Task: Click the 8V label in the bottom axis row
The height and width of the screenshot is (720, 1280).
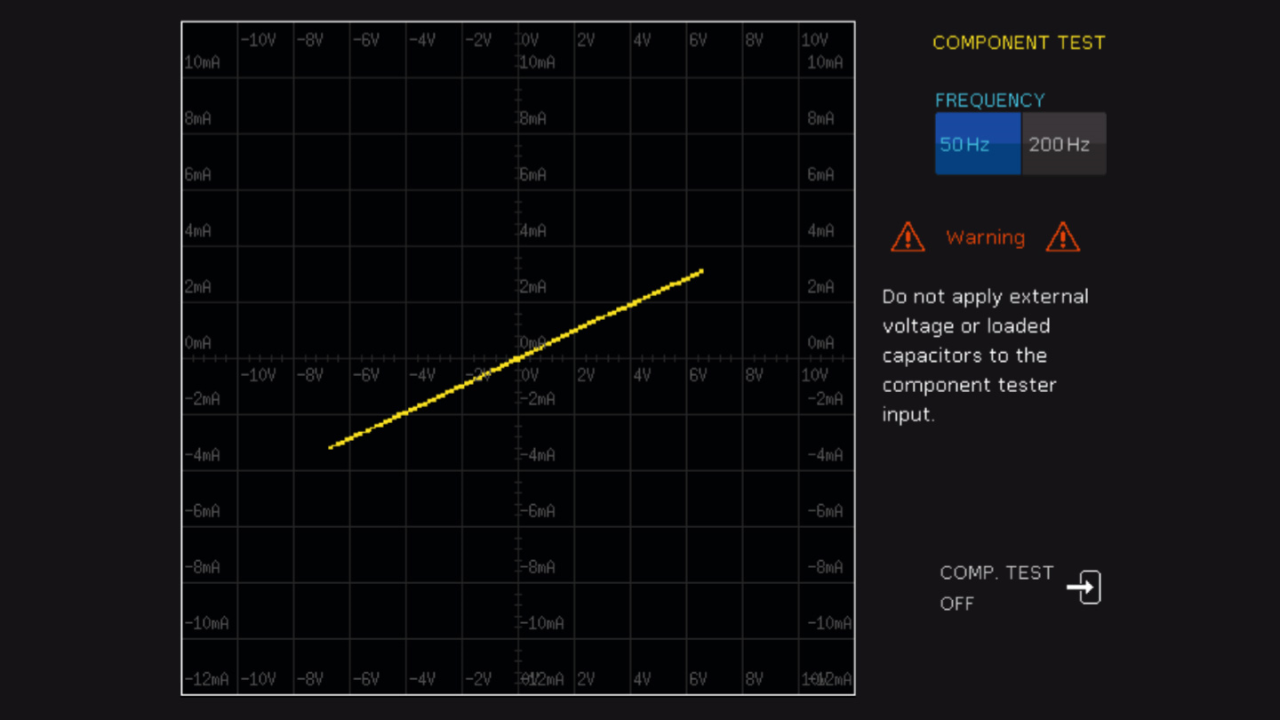Action: coord(754,679)
